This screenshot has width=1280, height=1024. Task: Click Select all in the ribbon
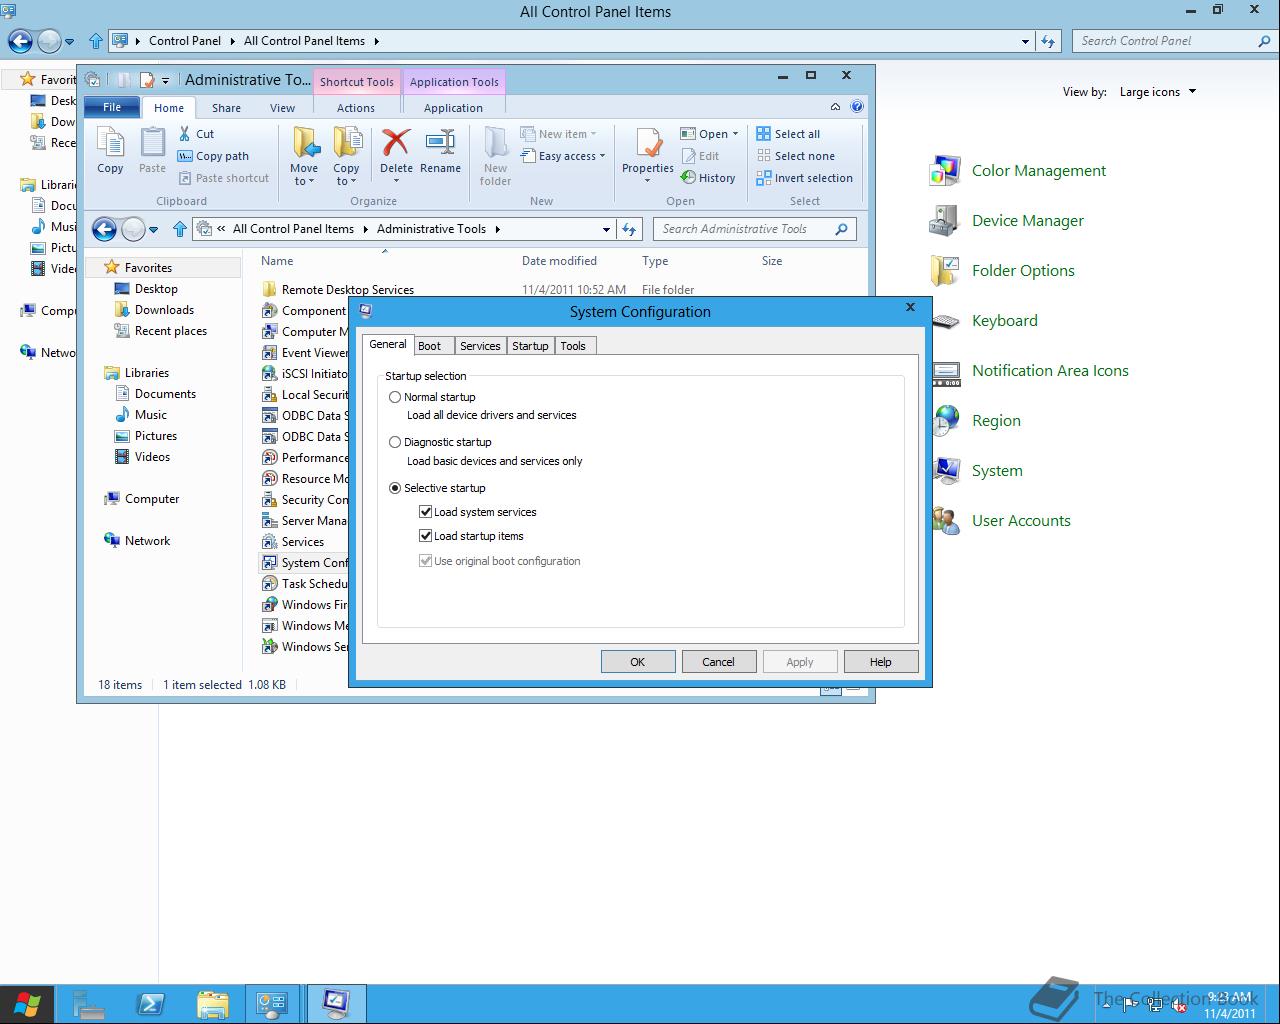(x=788, y=134)
